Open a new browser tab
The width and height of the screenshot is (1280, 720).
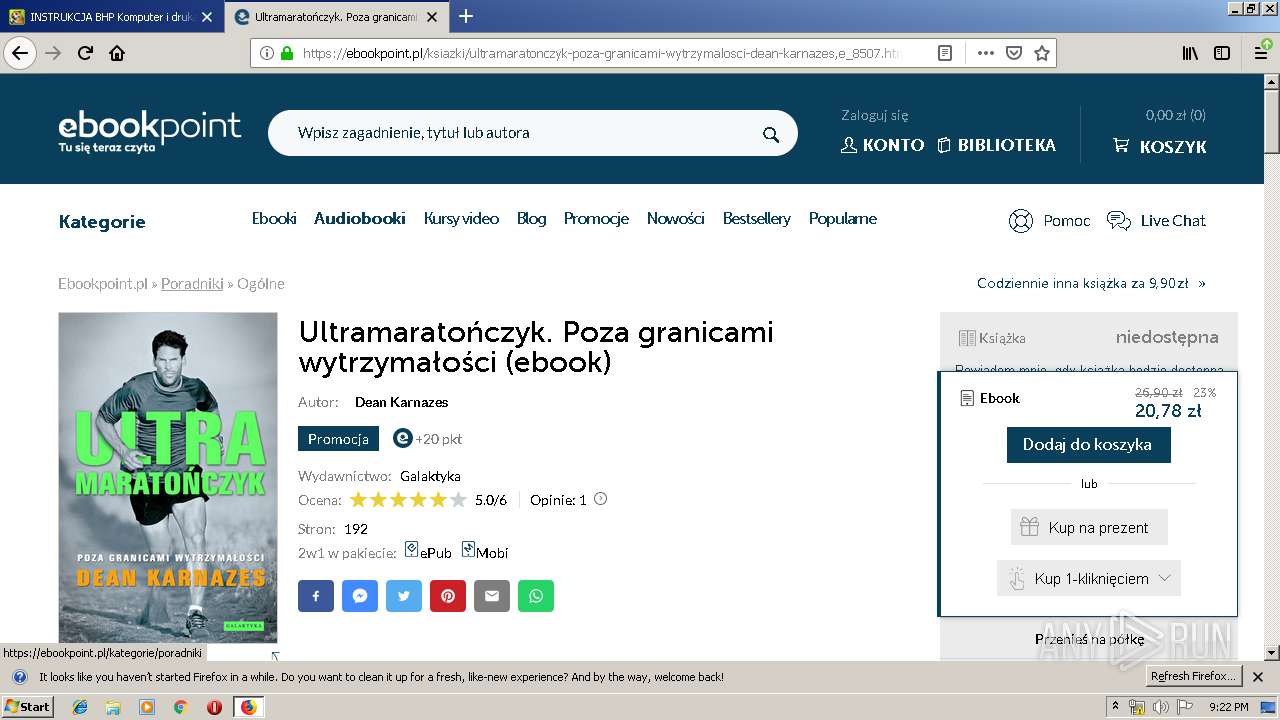(x=466, y=16)
